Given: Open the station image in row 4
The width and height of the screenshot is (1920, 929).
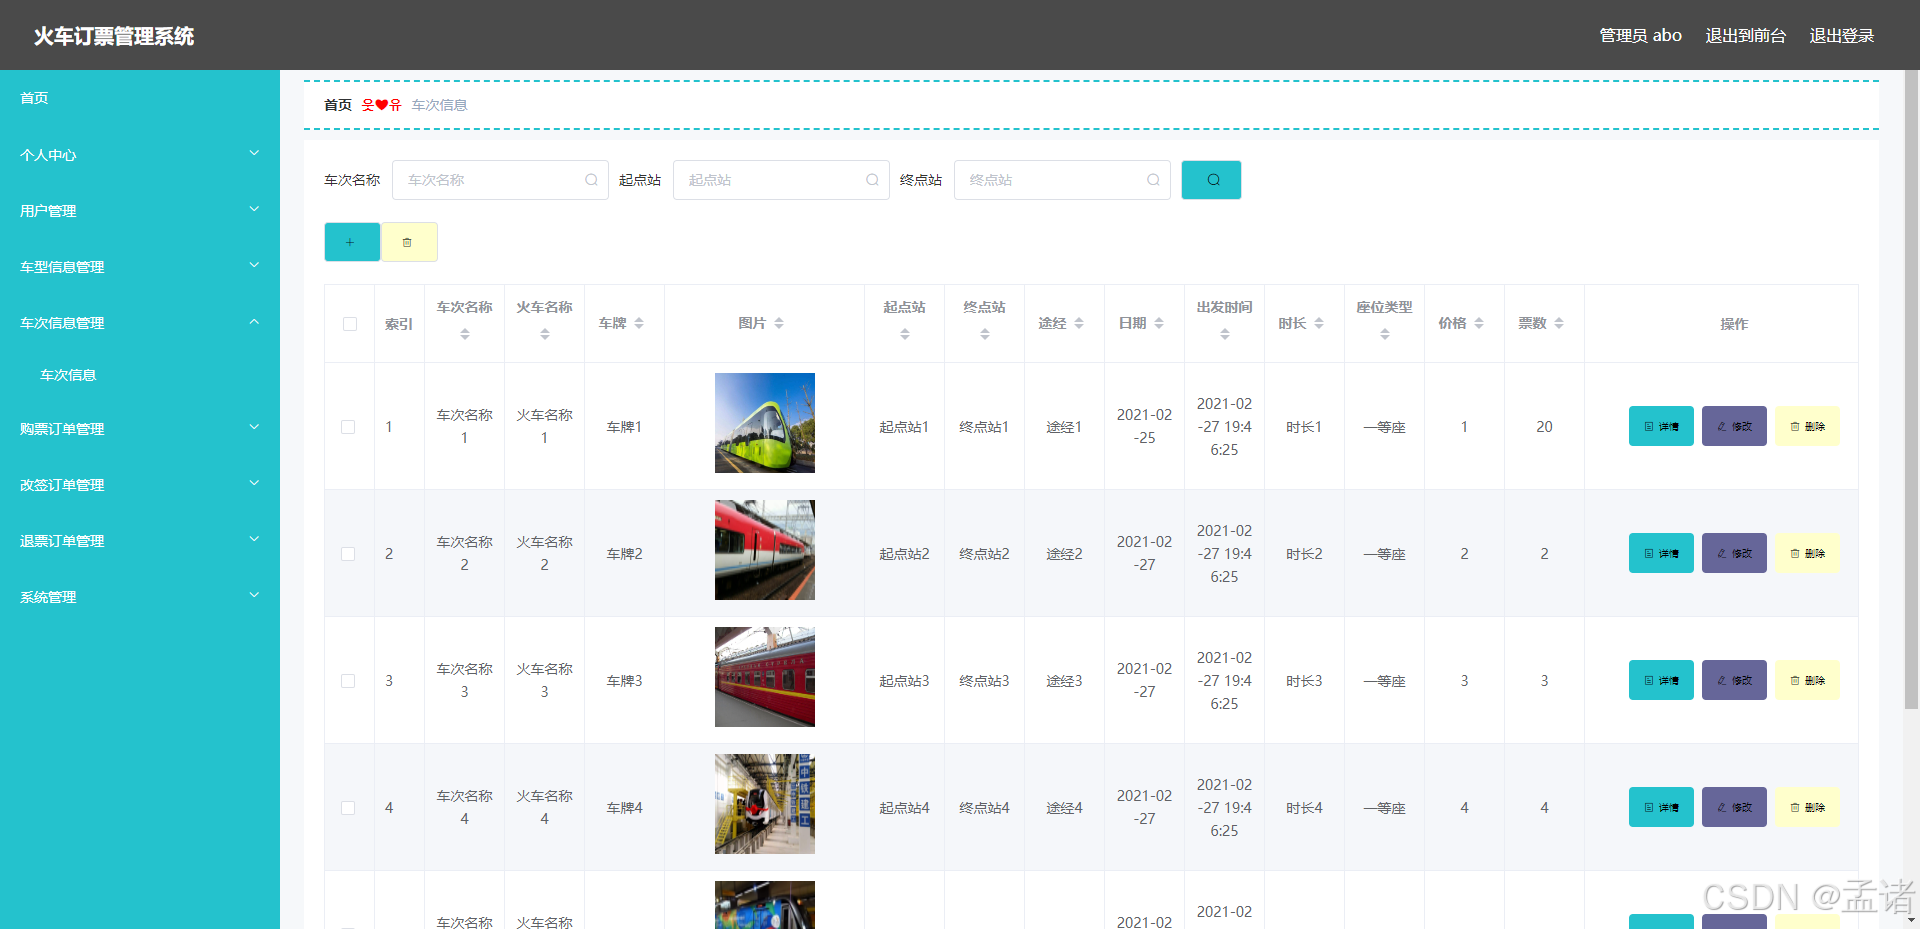Looking at the screenshot, I should [x=765, y=804].
